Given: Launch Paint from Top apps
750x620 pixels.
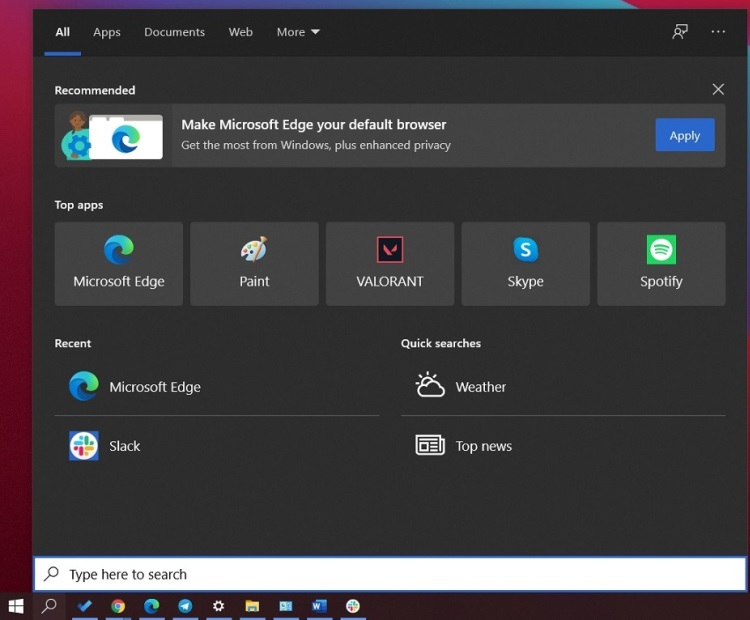Looking at the screenshot, I should 254,264.
